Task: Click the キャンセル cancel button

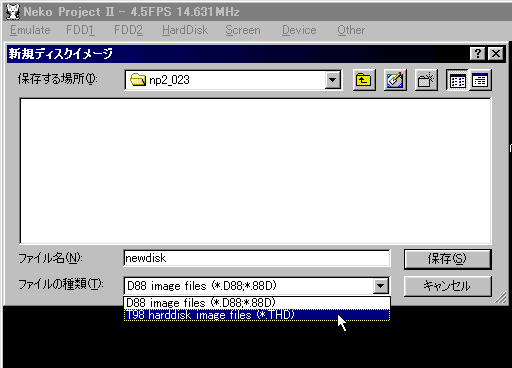Action: coord(447,286)
